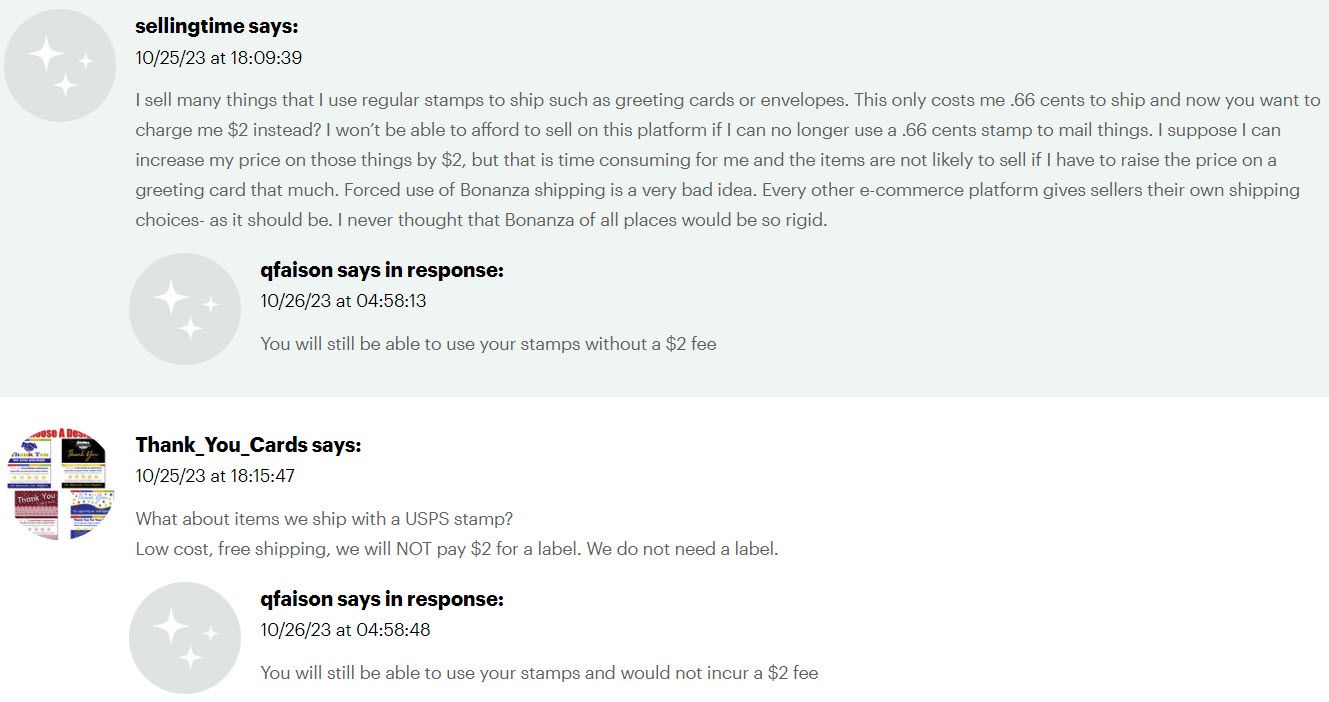Visit the Thank_You_Cards user profile name
Viewport: 1329px width, 702px height.
(221, 445)
